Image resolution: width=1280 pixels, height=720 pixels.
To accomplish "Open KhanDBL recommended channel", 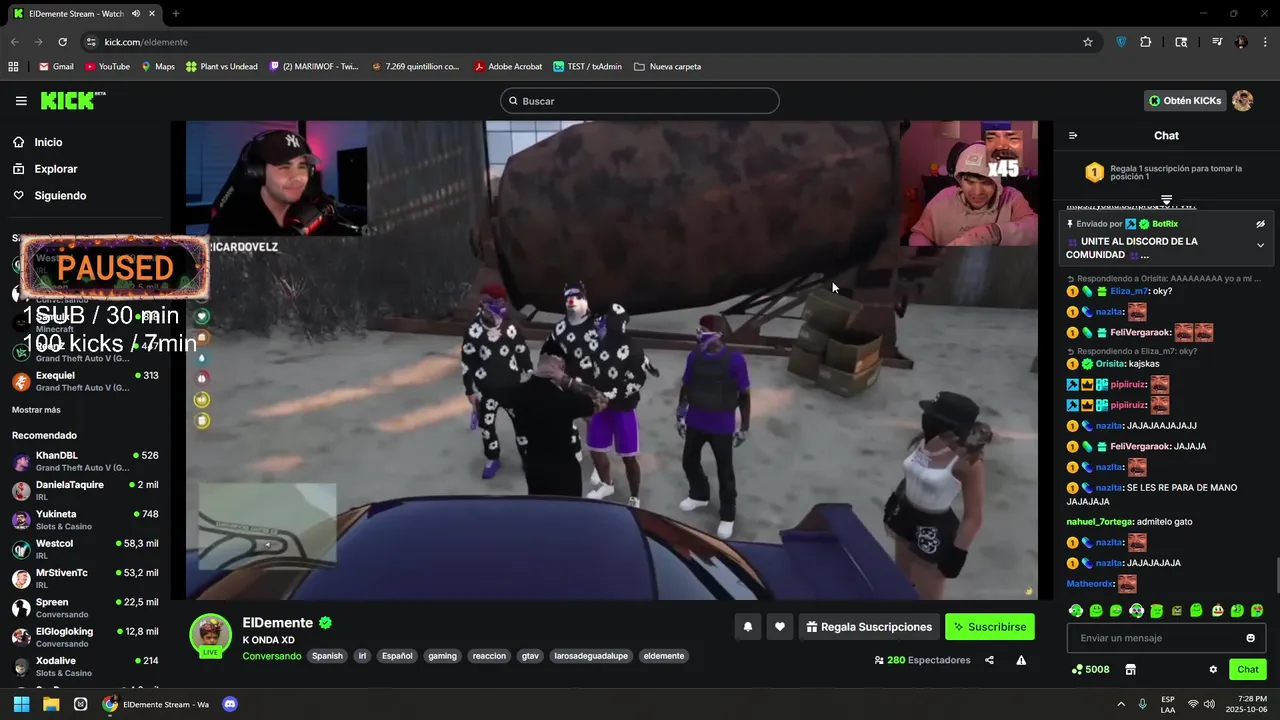I will point(85,461).
